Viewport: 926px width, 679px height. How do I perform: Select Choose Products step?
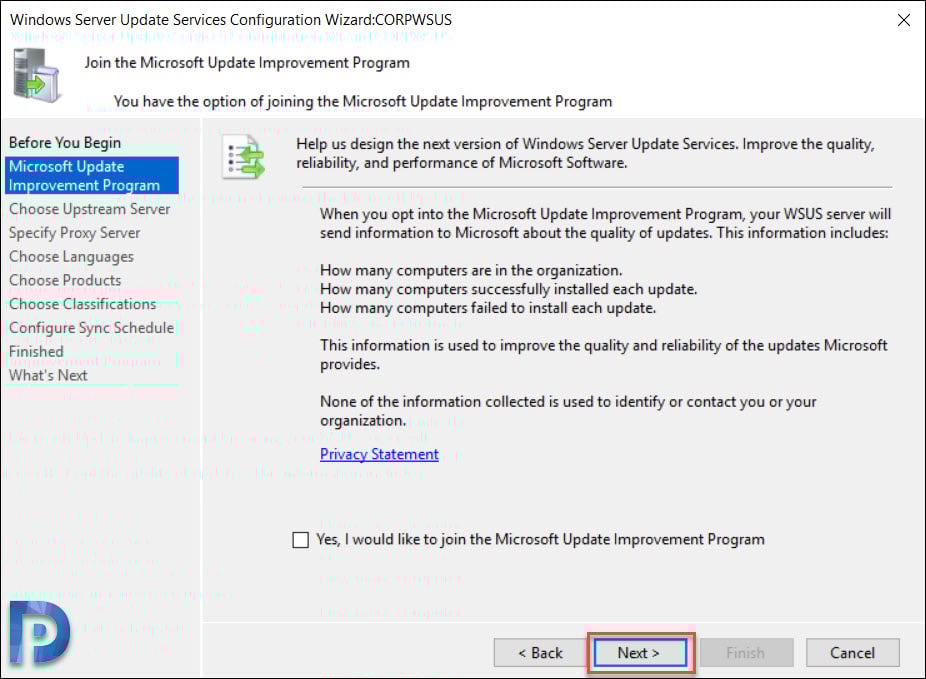(x=65, y=280)
